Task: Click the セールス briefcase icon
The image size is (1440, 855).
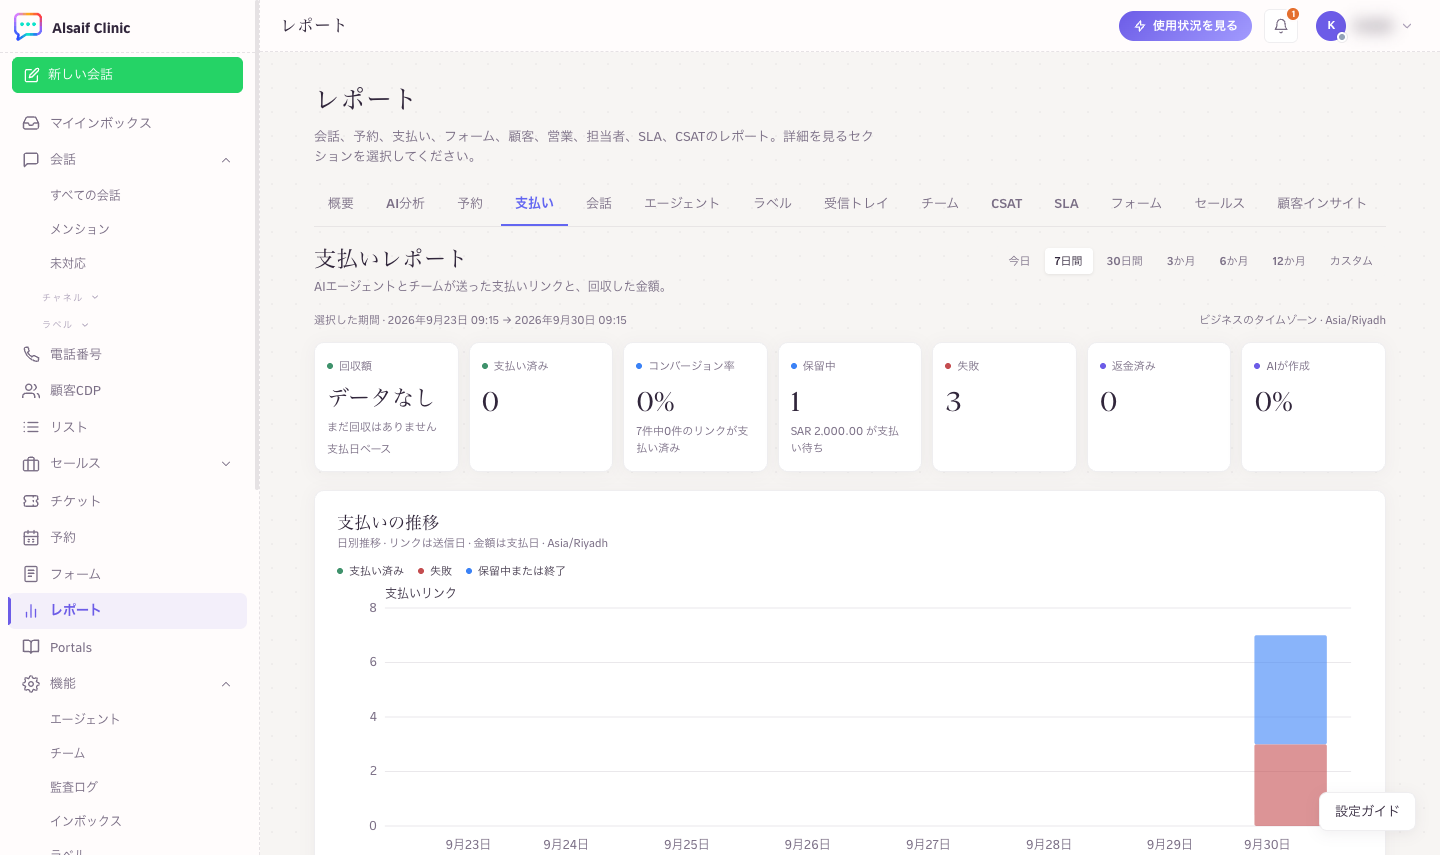Action: pyautogui.click(x=31, y=464)
